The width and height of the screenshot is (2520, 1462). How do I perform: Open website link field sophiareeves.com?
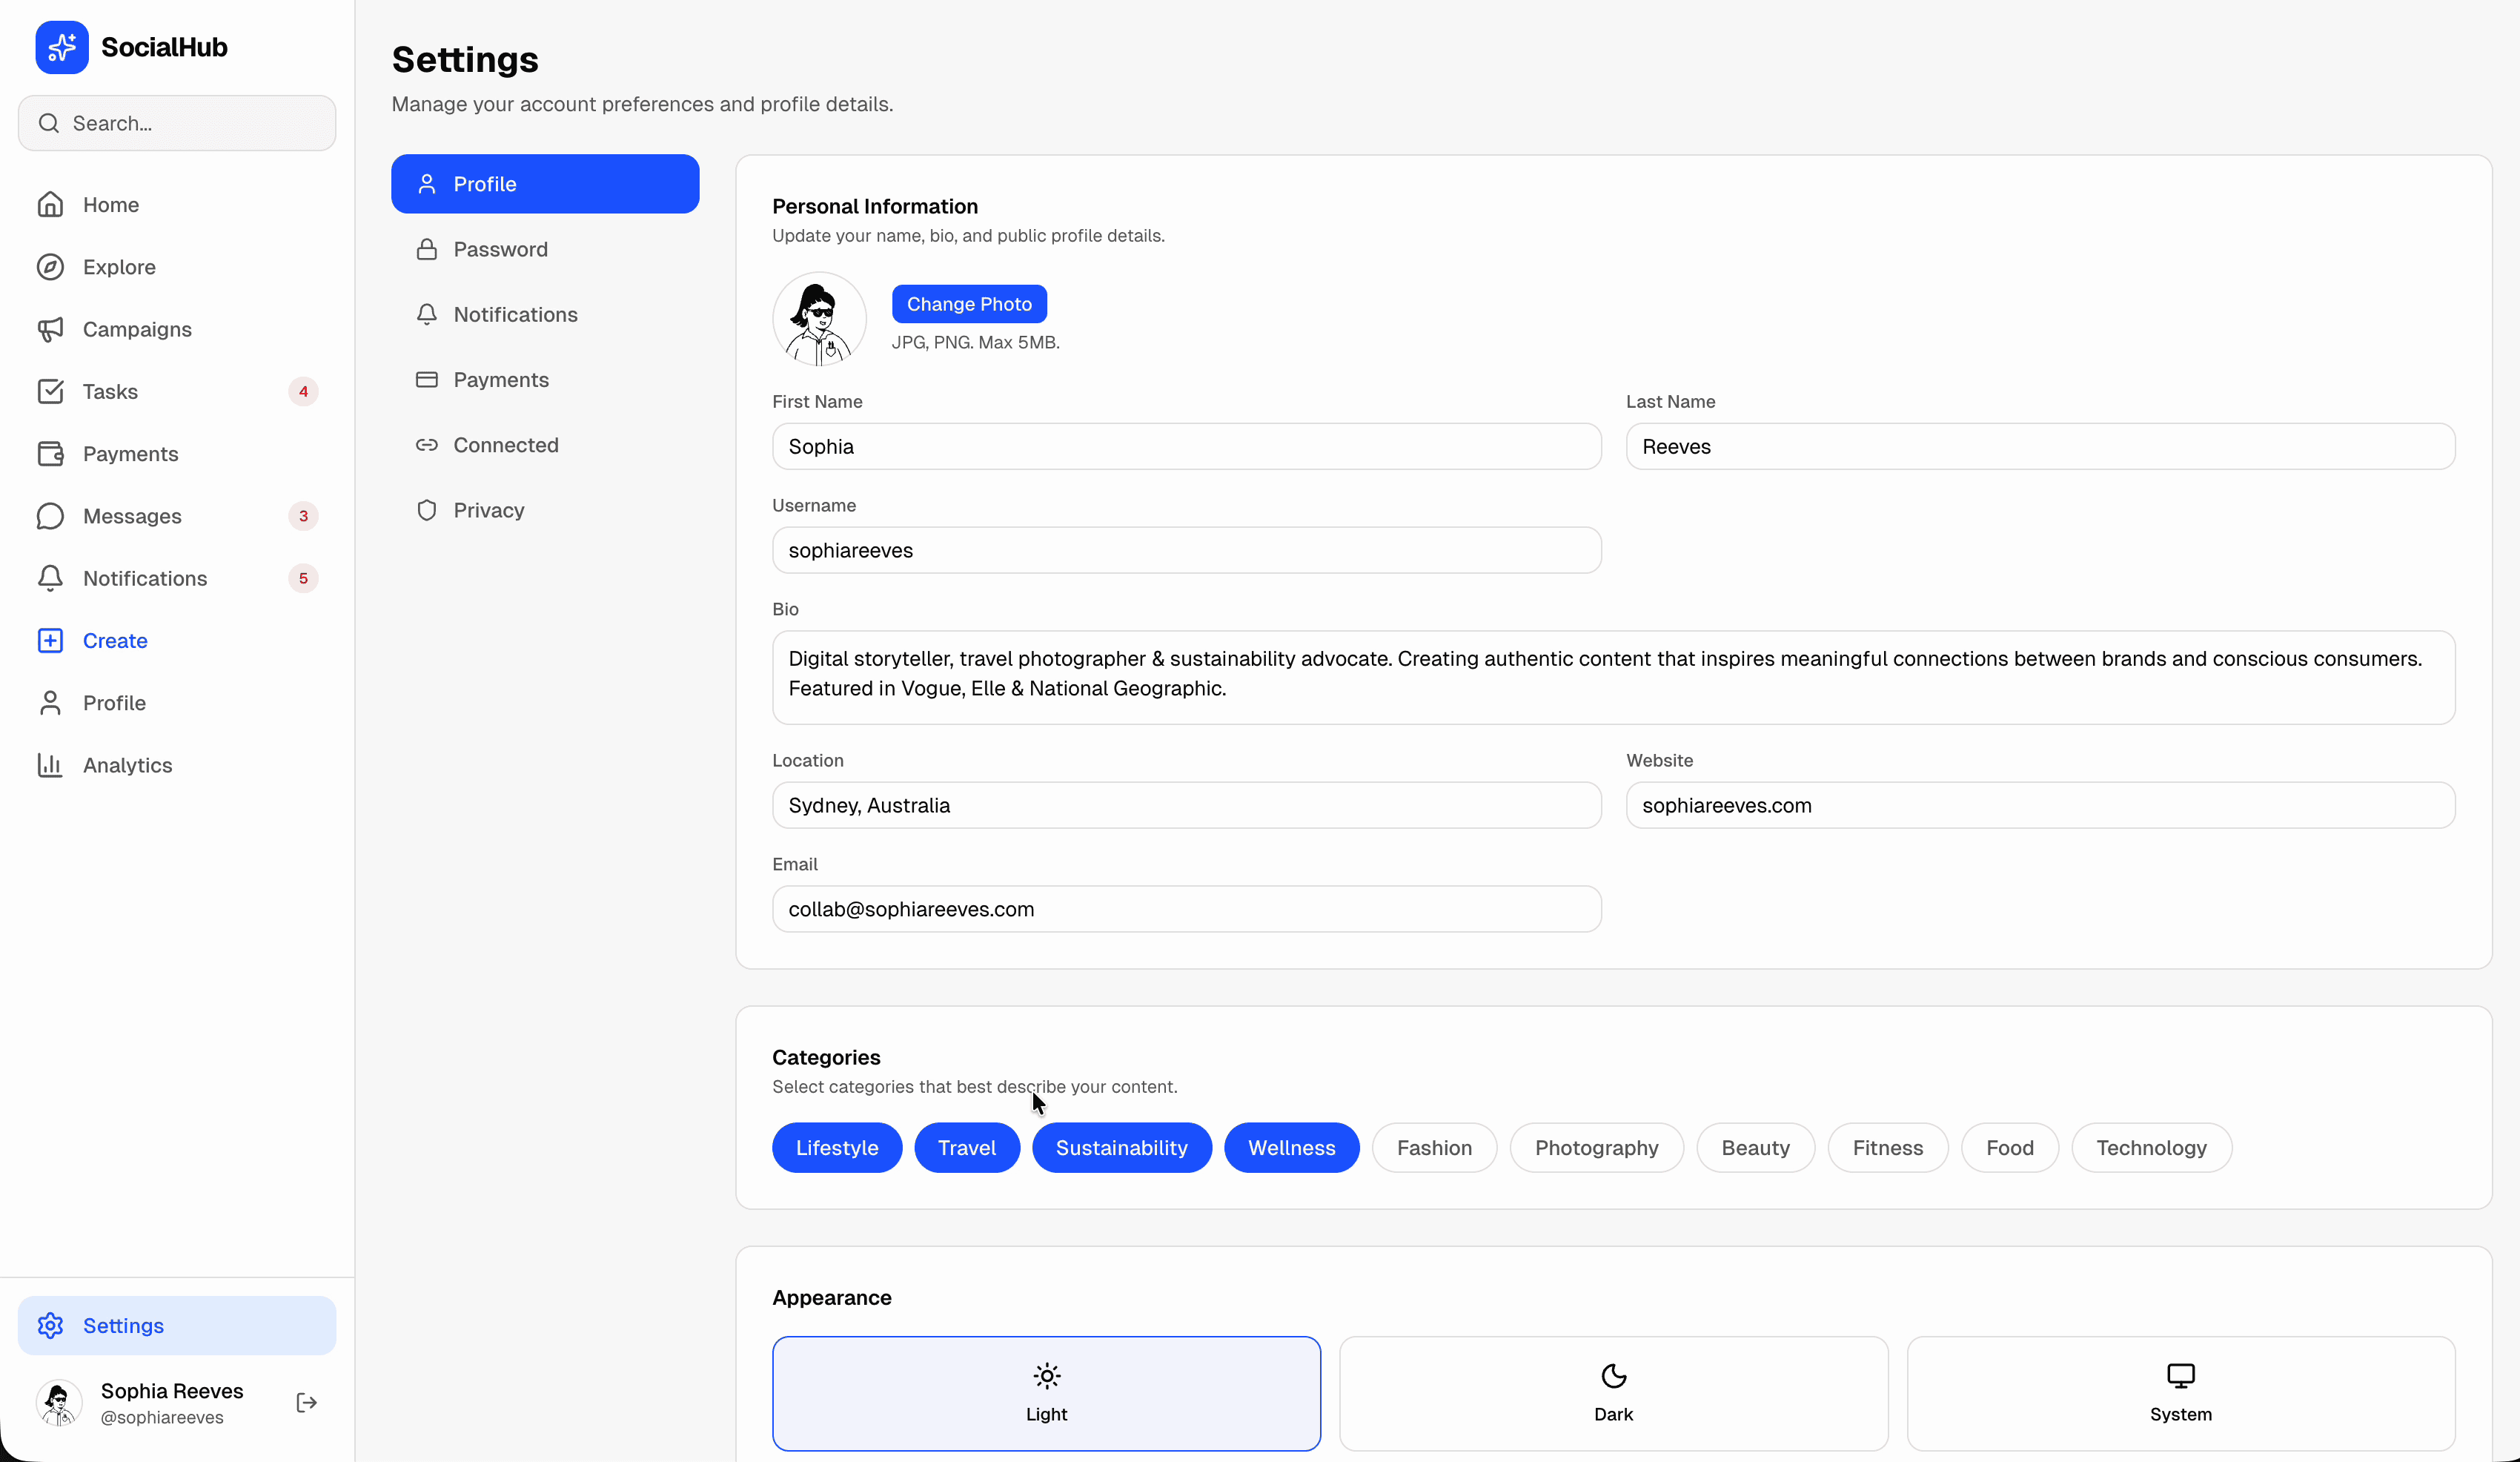[2039, 805]
